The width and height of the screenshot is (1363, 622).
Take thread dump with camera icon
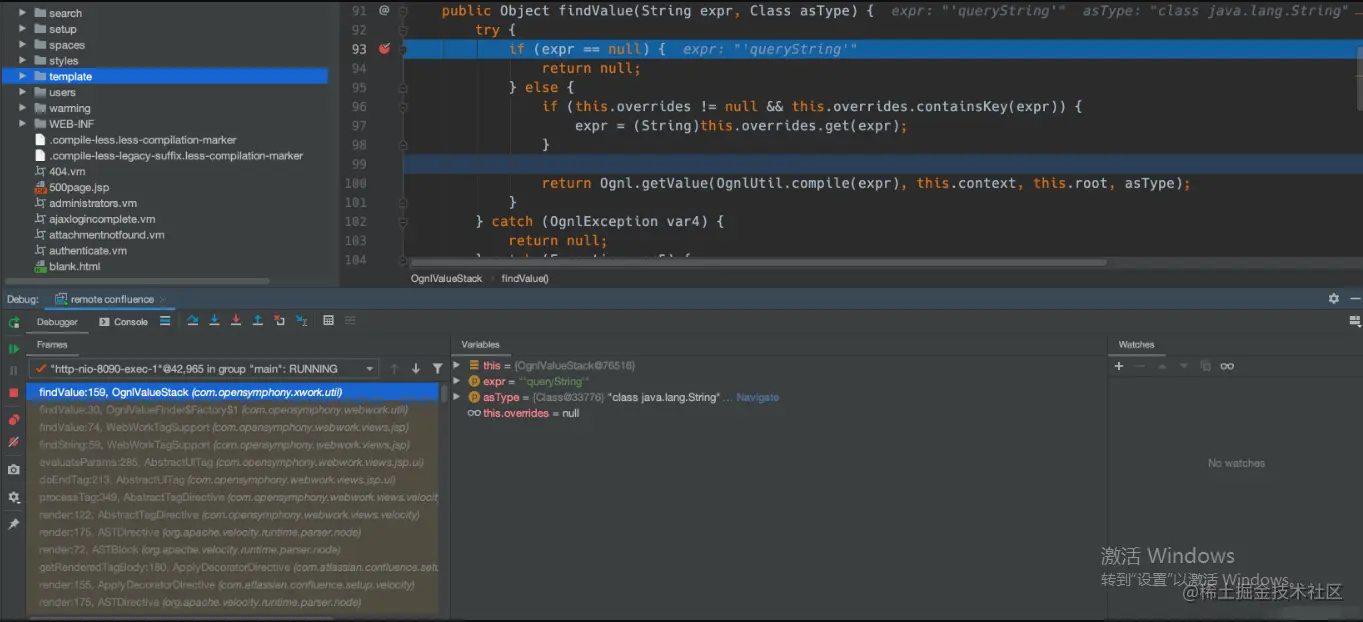[14, 469]
